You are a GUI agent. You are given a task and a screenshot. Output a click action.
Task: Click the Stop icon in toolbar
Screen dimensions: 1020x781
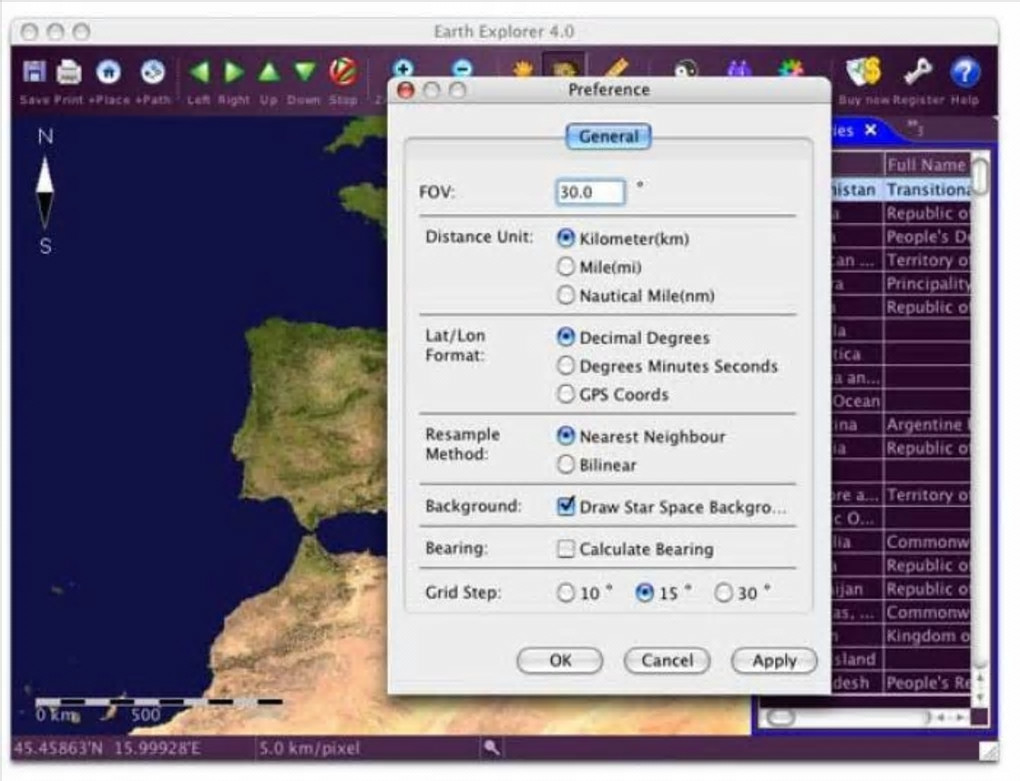(x=343, y=72)
